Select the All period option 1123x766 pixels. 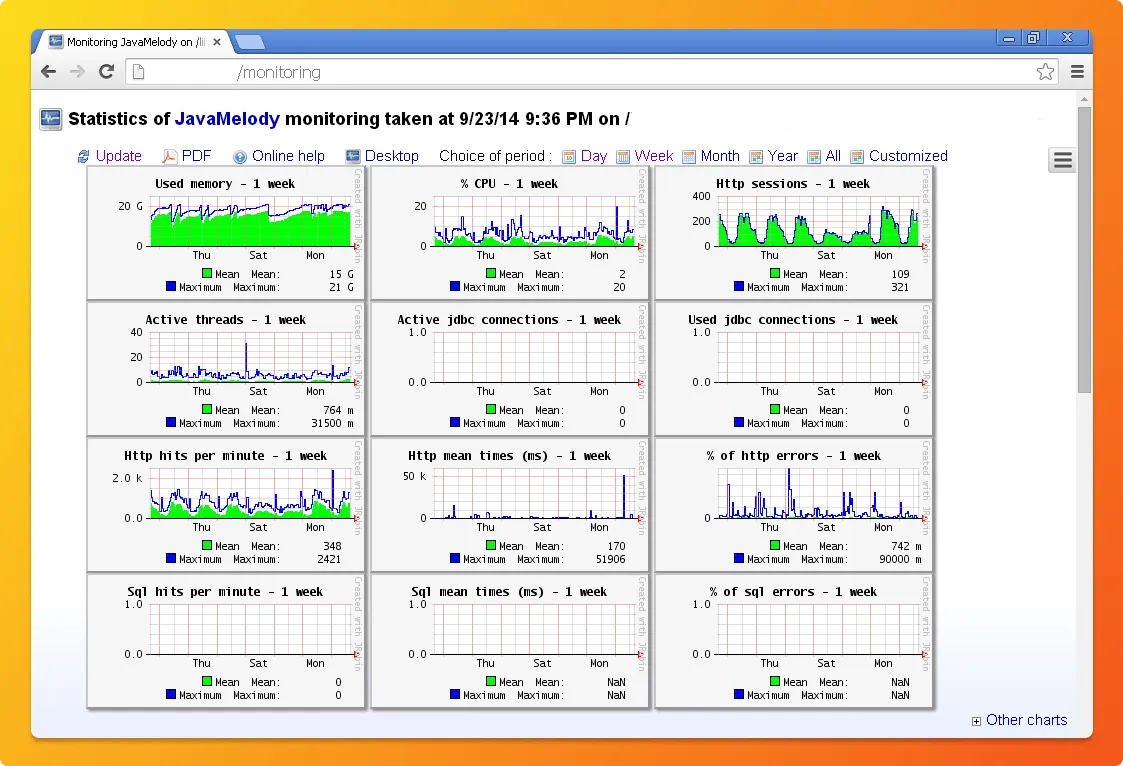pos(832,156)
